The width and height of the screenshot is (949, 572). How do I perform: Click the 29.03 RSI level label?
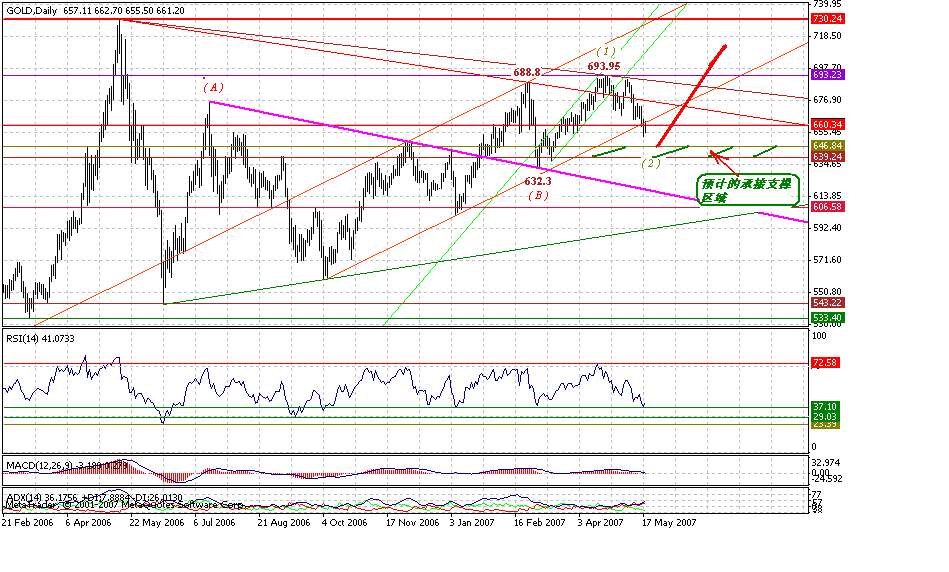click(826, 417)
